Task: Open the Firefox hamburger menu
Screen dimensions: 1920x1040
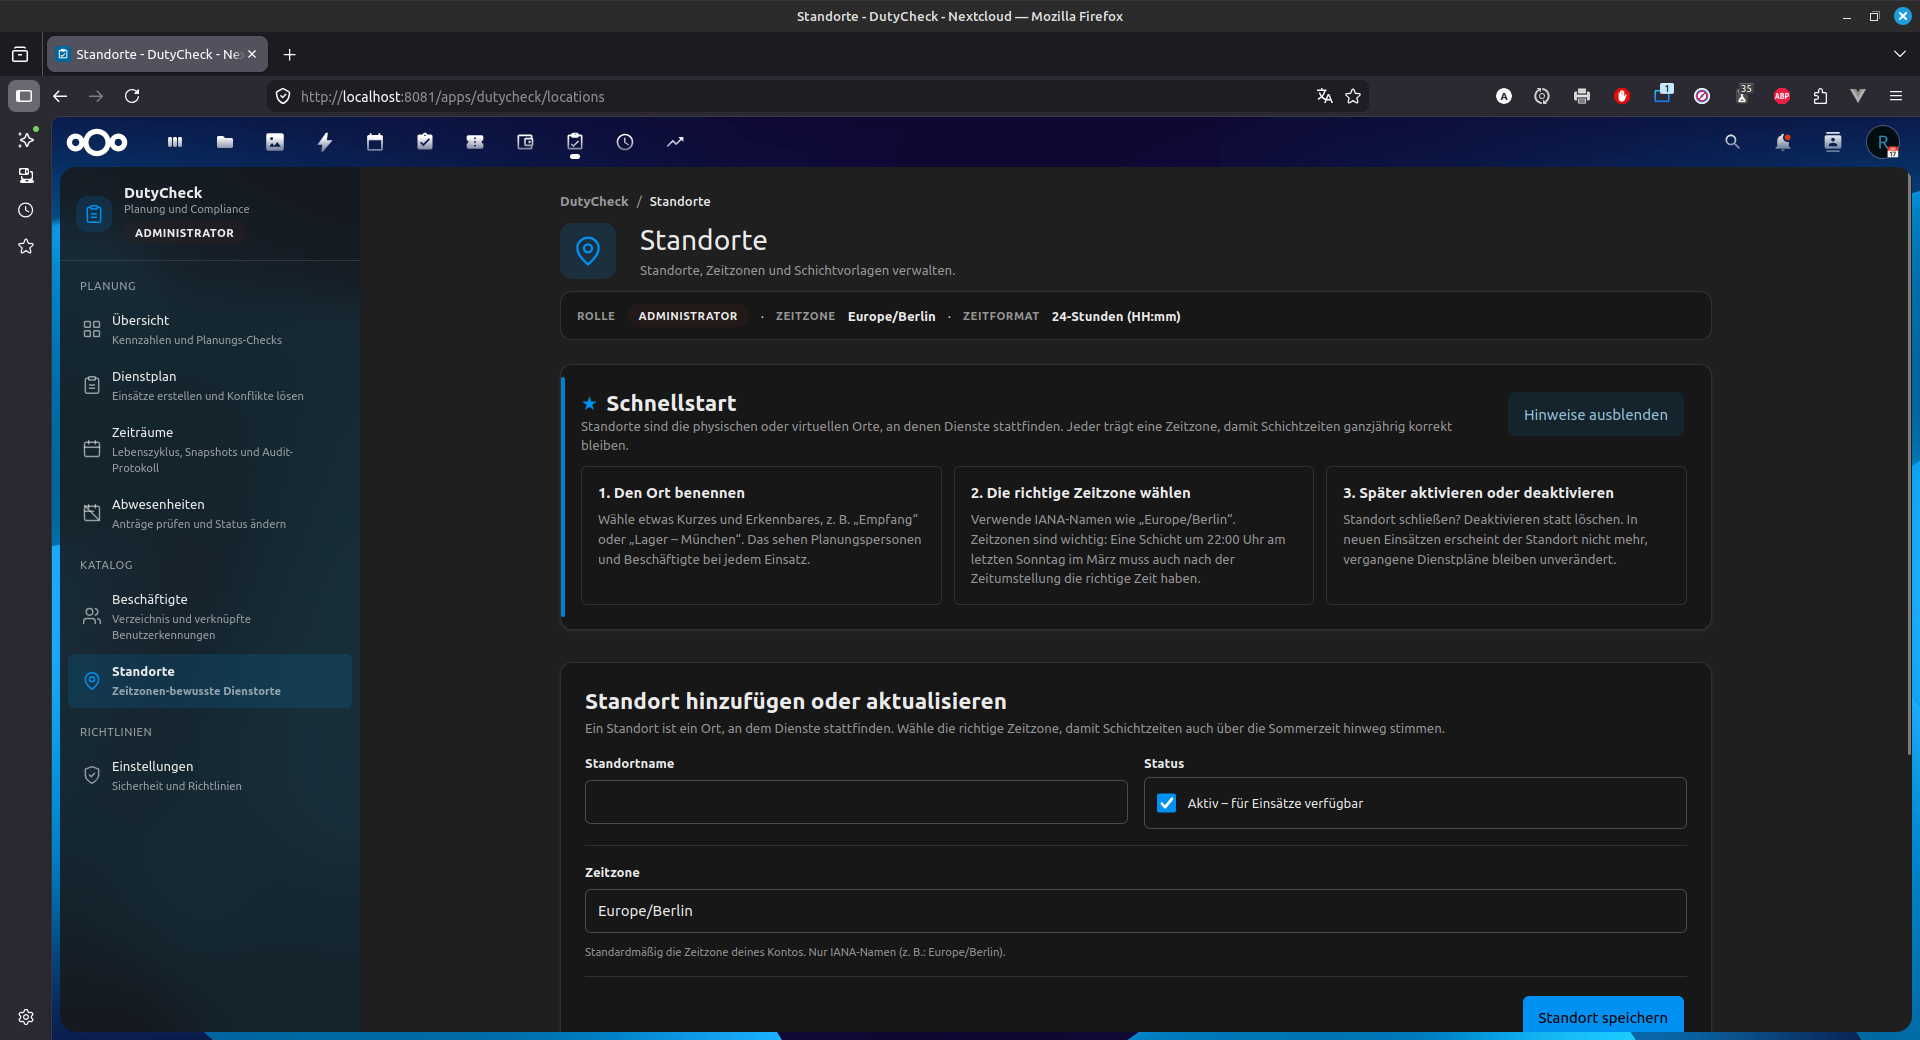Action: [1896, 96]
